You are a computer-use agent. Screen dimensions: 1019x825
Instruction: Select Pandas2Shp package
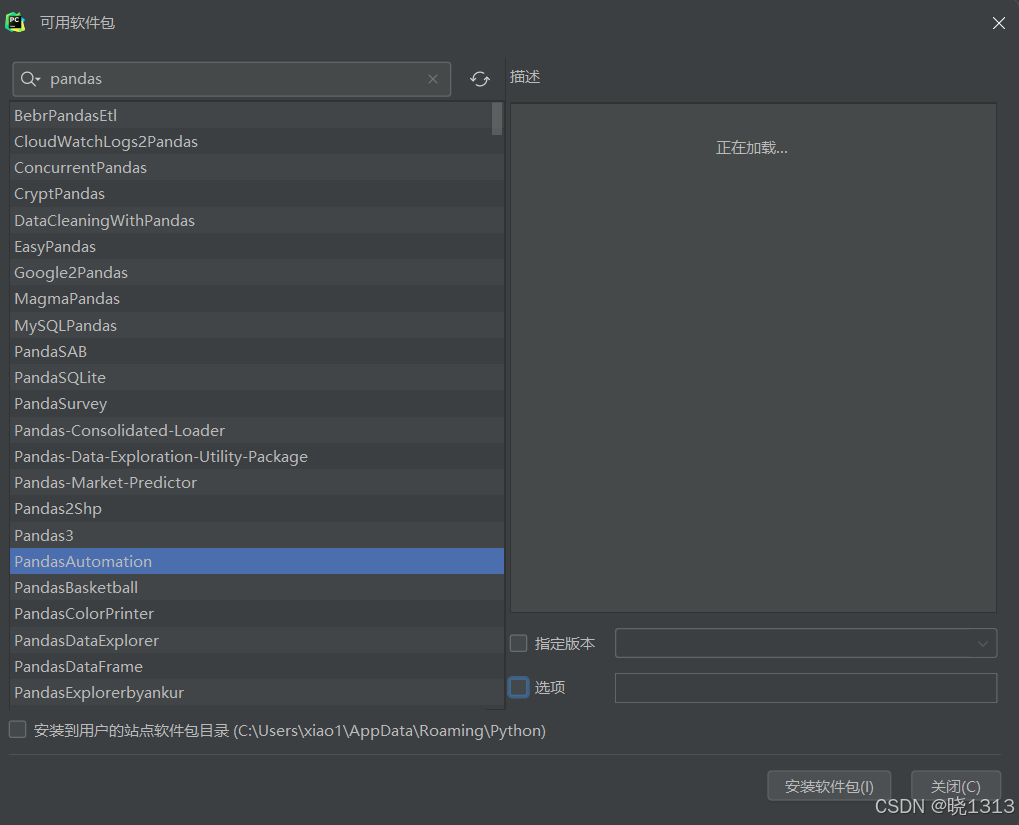[257, 508]
